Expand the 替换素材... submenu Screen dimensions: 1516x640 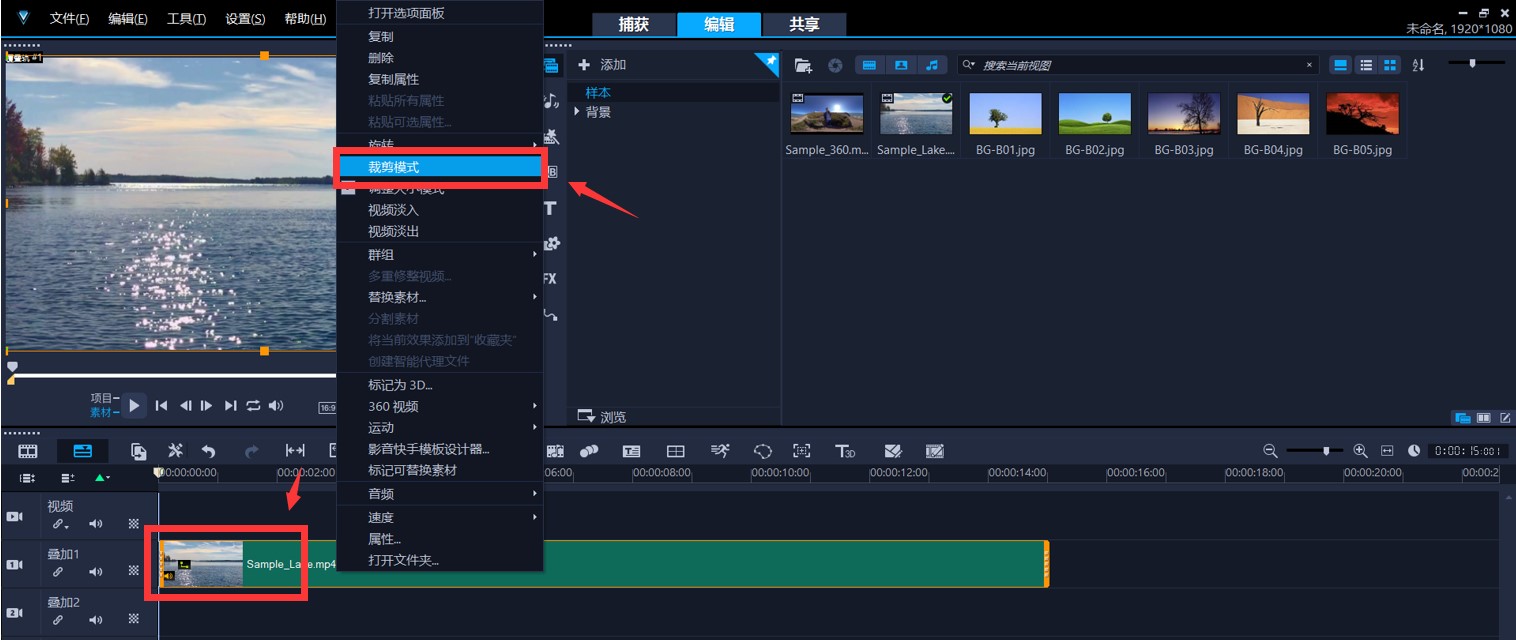(440, 297)
